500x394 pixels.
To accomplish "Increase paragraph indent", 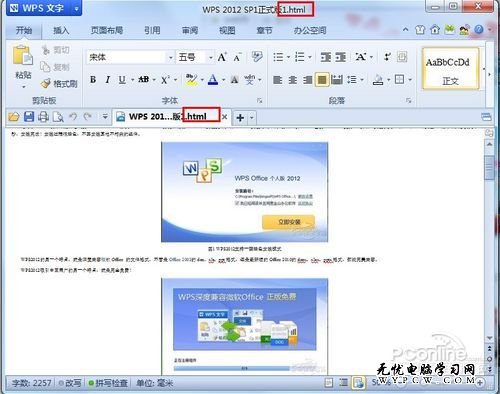I will (340, 57).
